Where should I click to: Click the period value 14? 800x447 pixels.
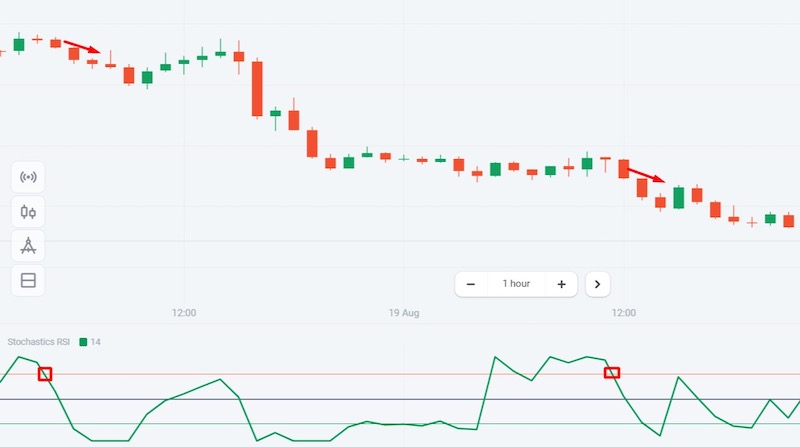click(96, 342)
